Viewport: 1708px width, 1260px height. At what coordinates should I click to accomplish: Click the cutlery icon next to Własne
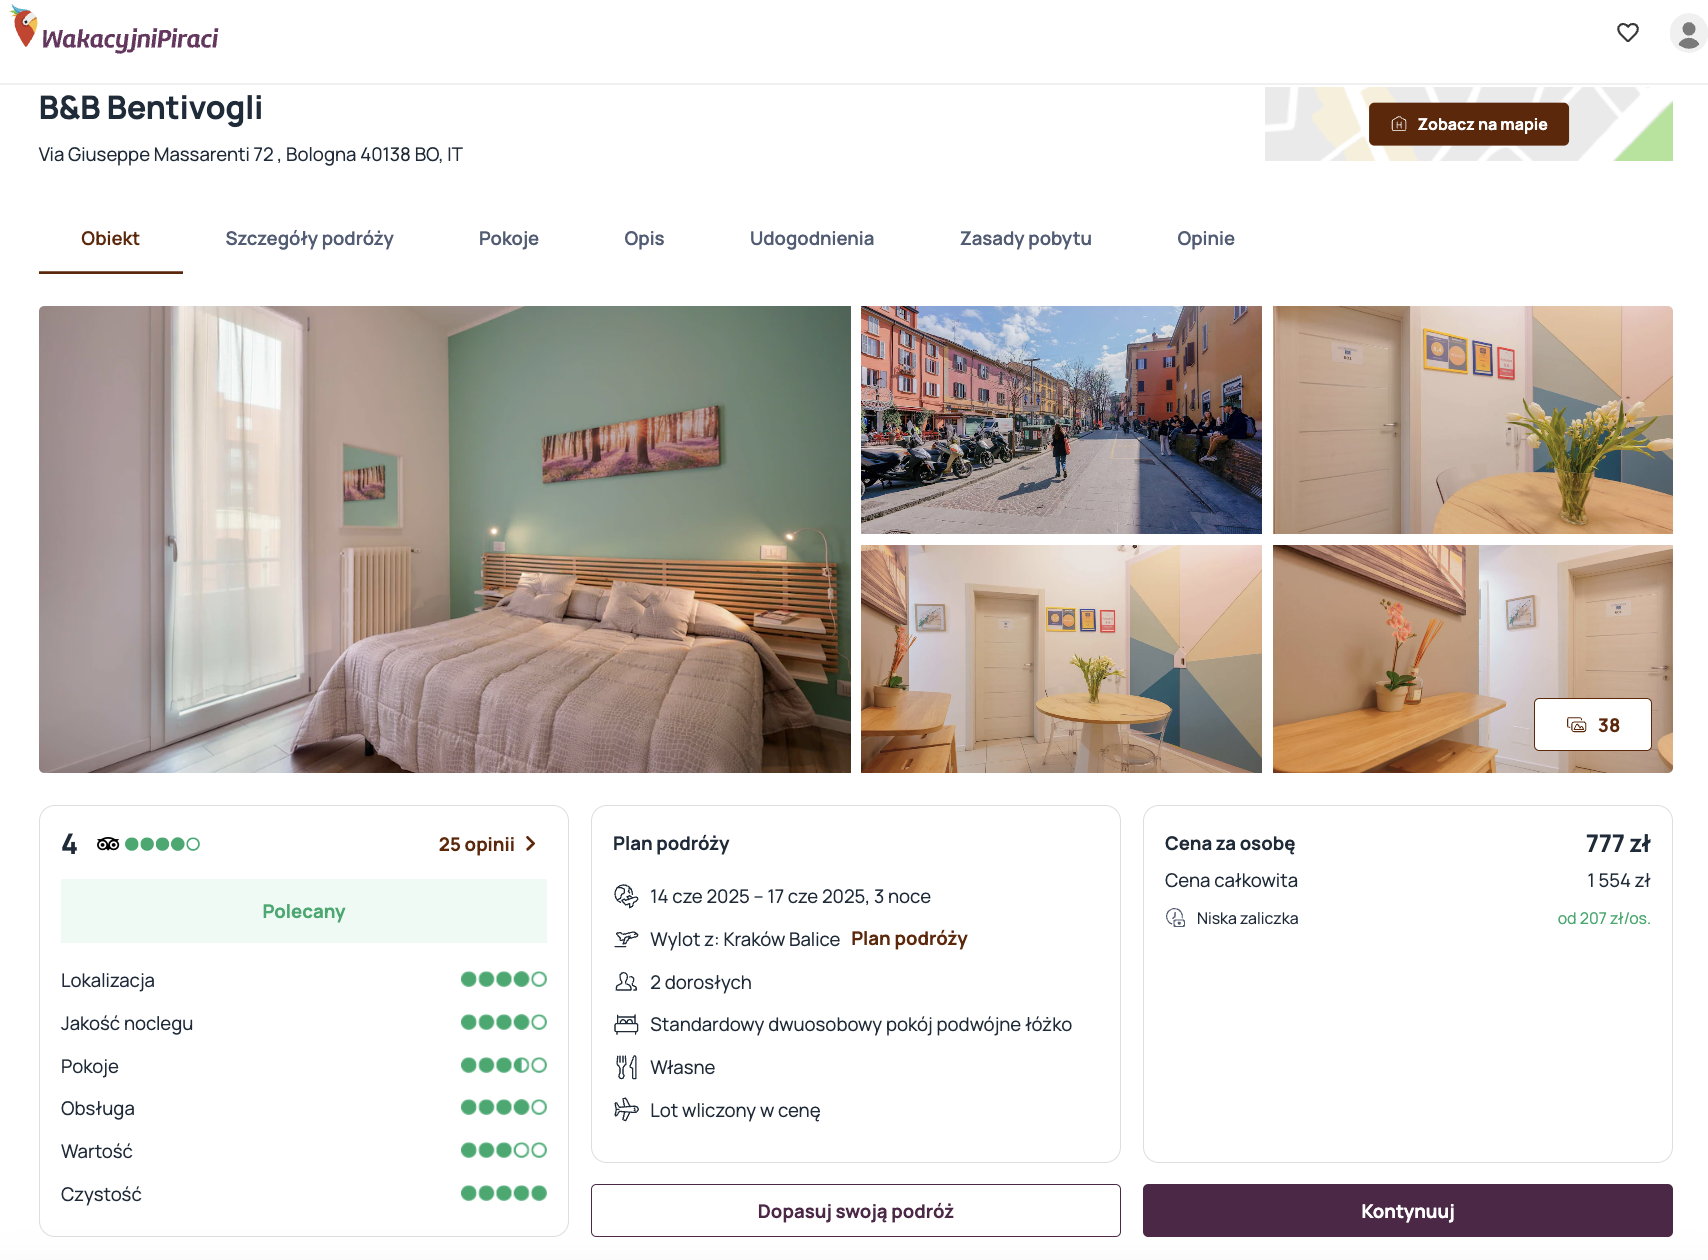pos(626,1067)
